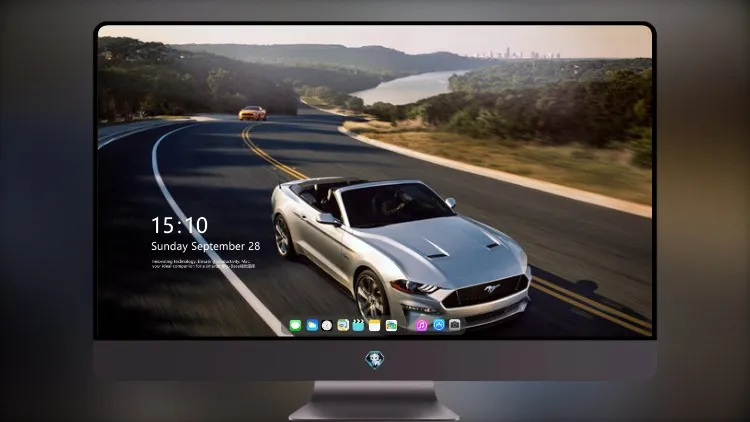Click the Sunday September 28 date text

point(206,246)
